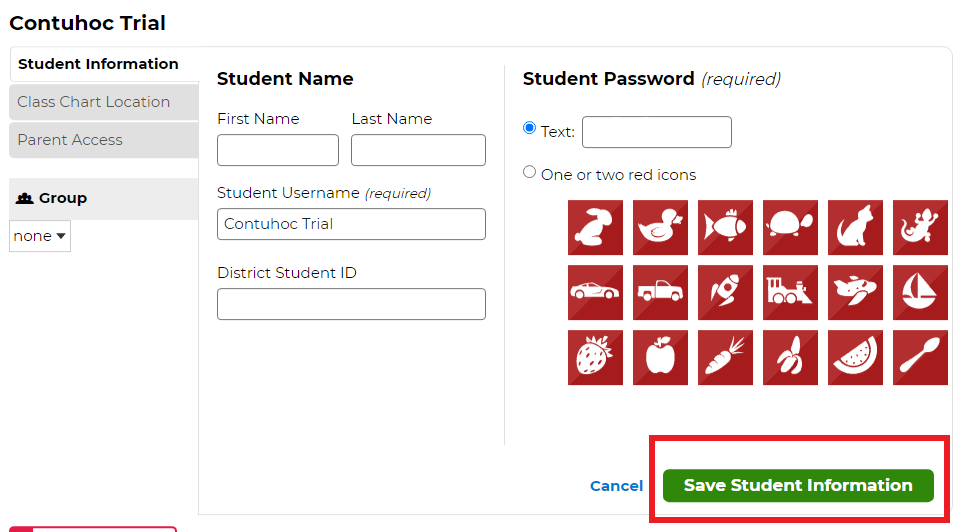Enable One or two red icons option
This screenshot has width=968, height=532.
coord(529,172)
